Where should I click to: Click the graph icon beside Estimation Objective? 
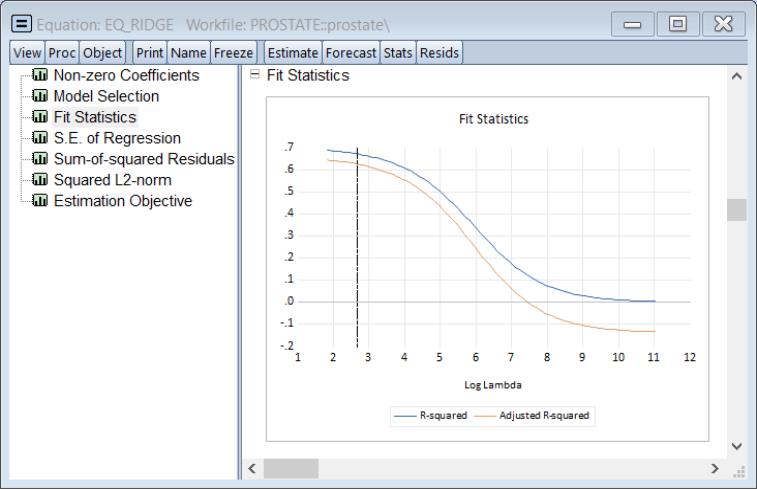41,202
